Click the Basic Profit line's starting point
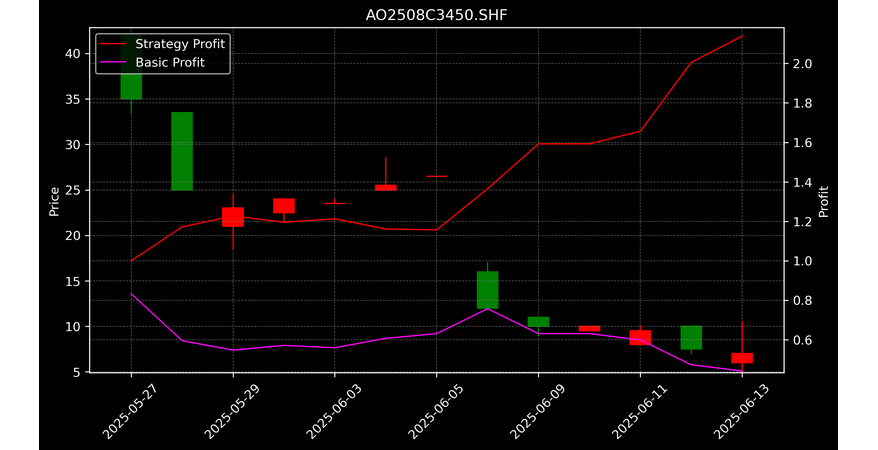 [132, 293]
